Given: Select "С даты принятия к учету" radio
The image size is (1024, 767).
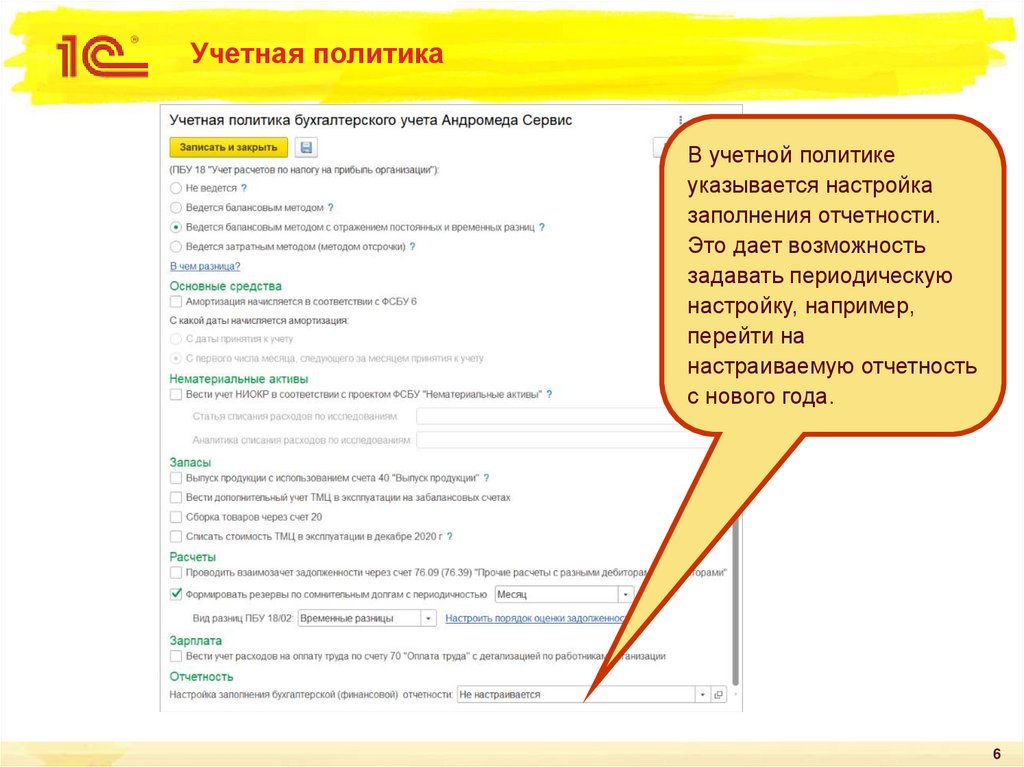Looking at the screenshot, I should click(x=176, y=339).
